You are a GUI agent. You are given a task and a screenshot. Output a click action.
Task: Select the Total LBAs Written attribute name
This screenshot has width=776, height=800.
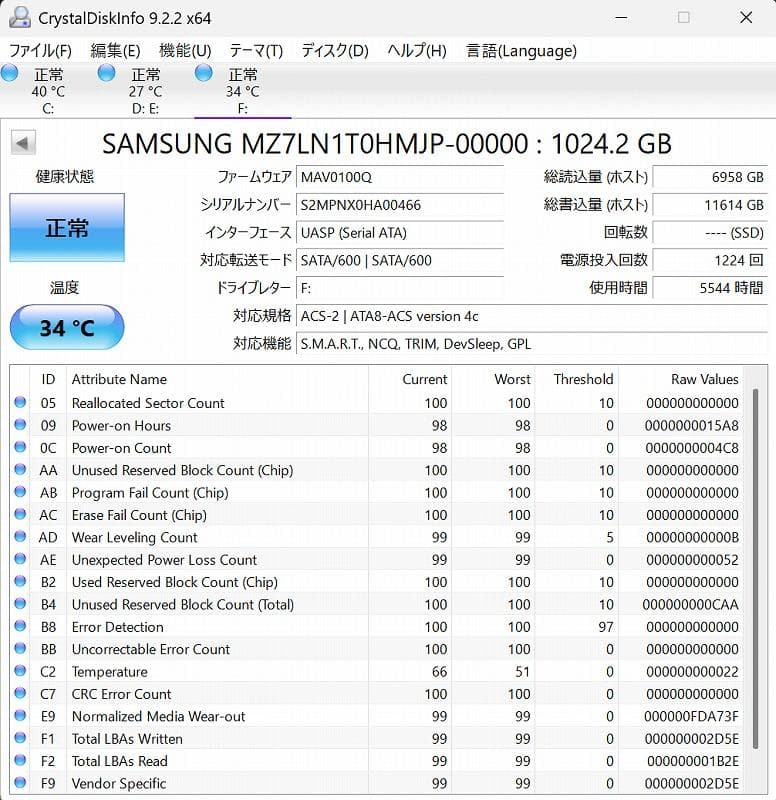coord(127,739)
